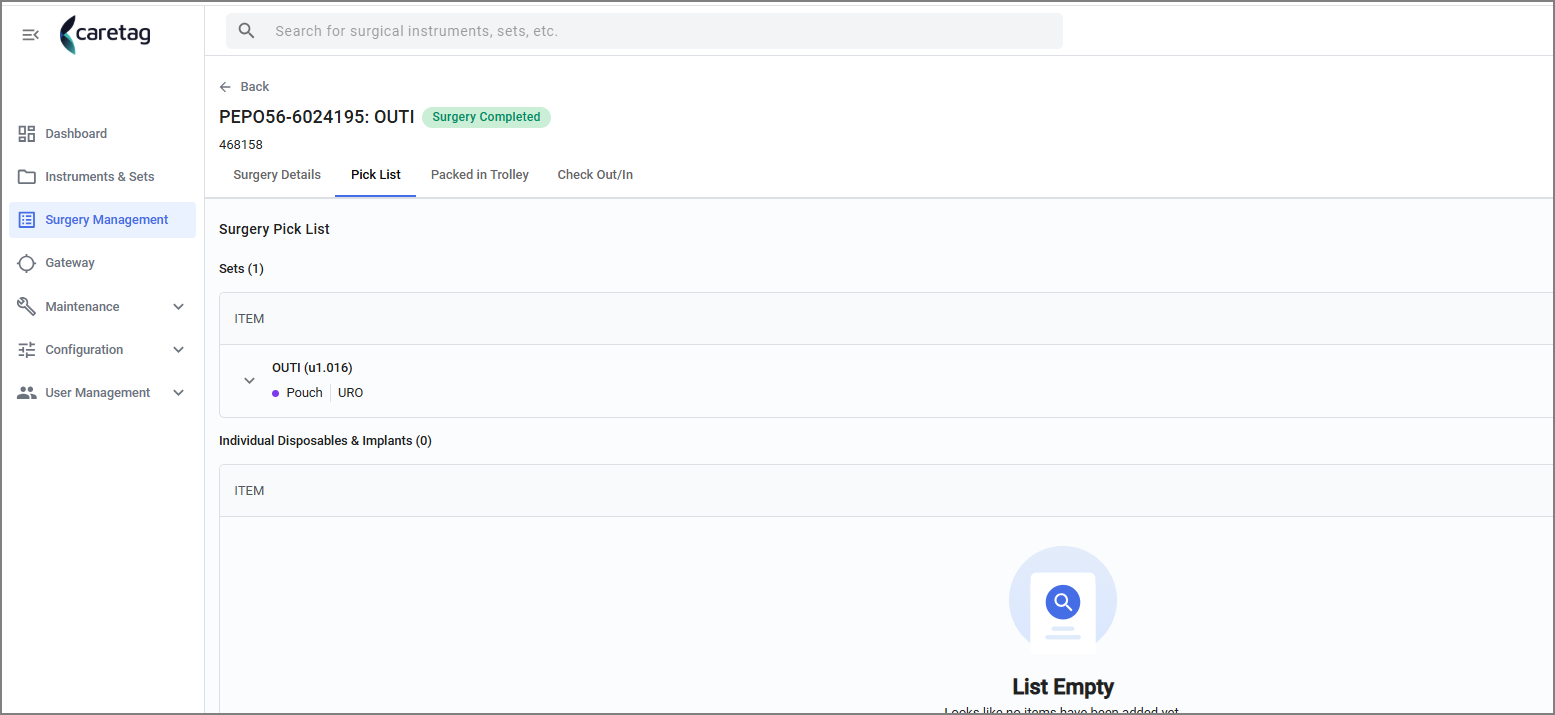Click the Configuration sliders icon
1555x715 pixels.
[x=27, y=350]
